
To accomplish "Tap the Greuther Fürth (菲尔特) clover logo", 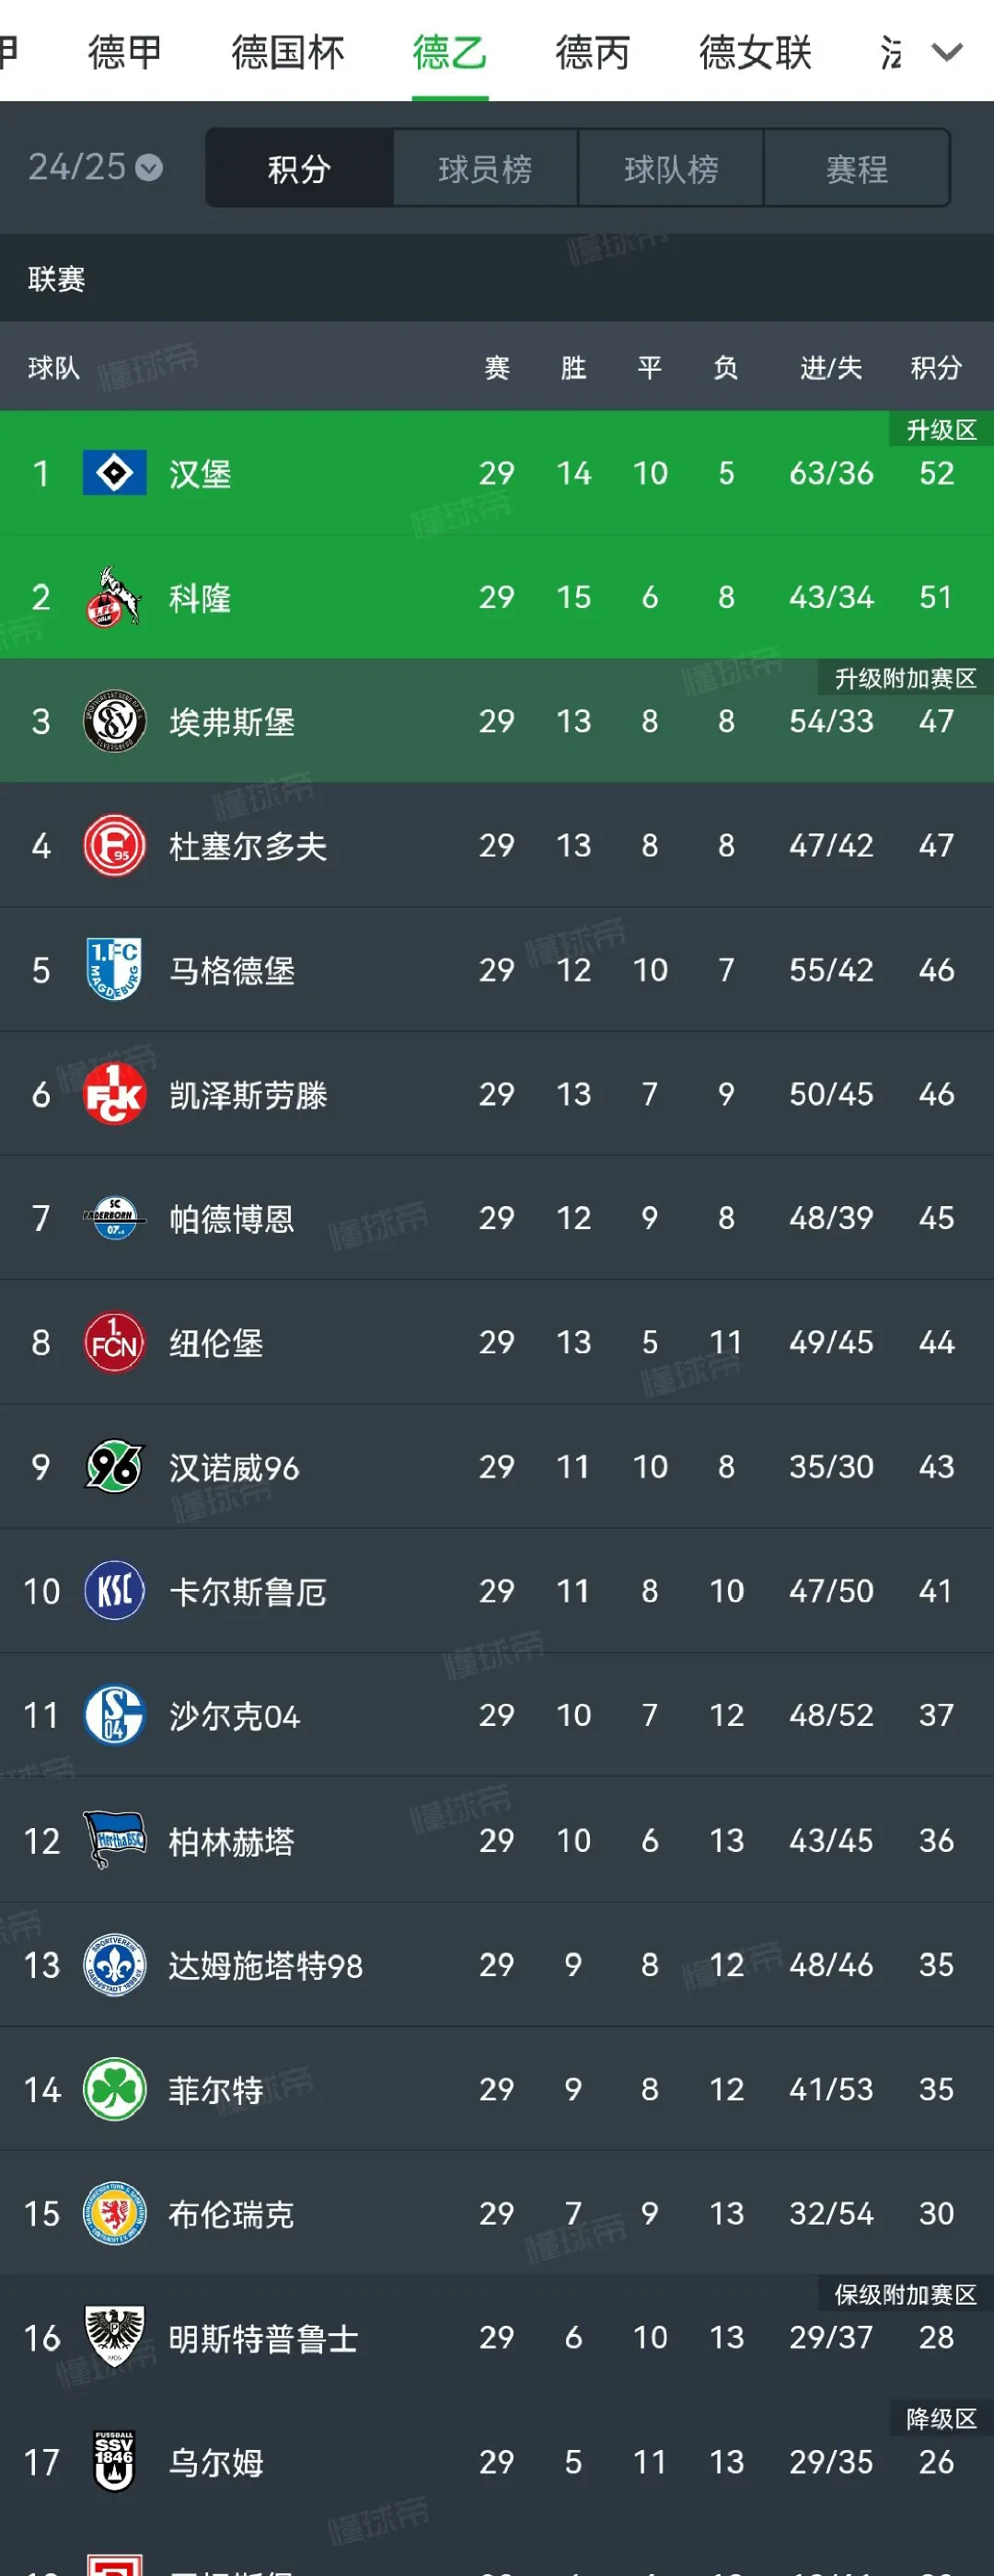I will pos(114,2088).
